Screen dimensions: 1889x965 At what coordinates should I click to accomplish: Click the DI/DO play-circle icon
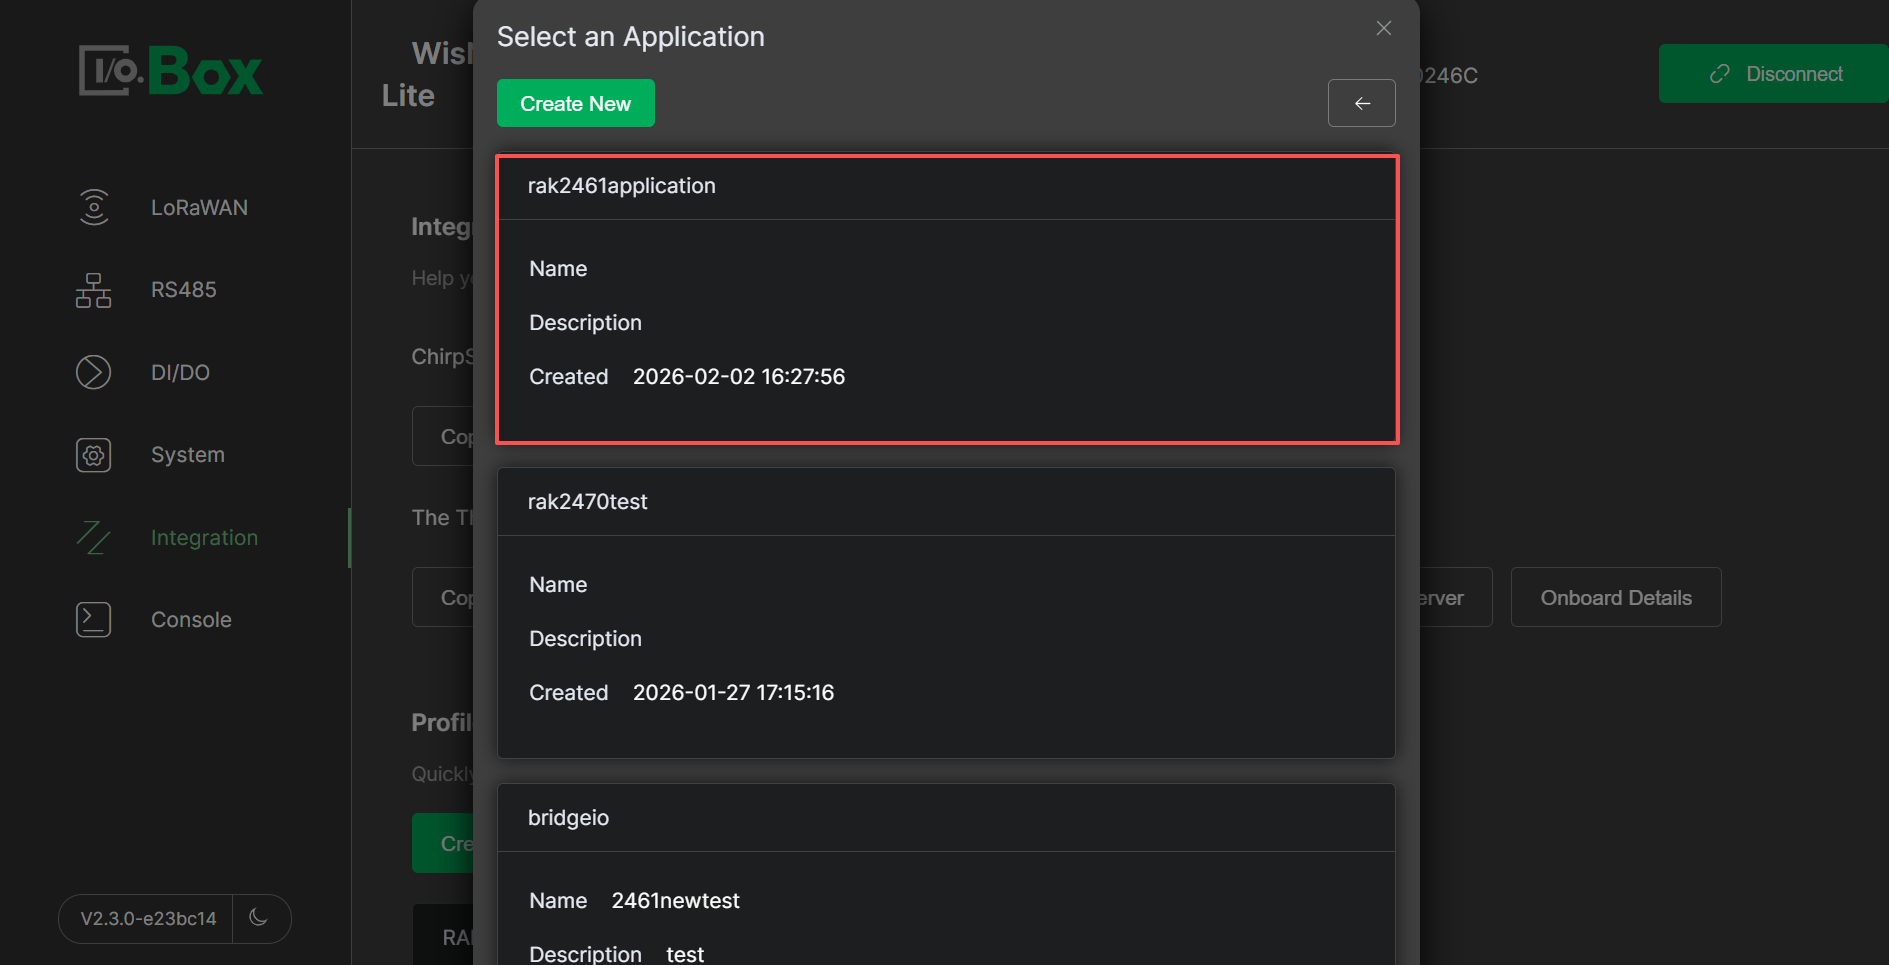click(94, 372)
